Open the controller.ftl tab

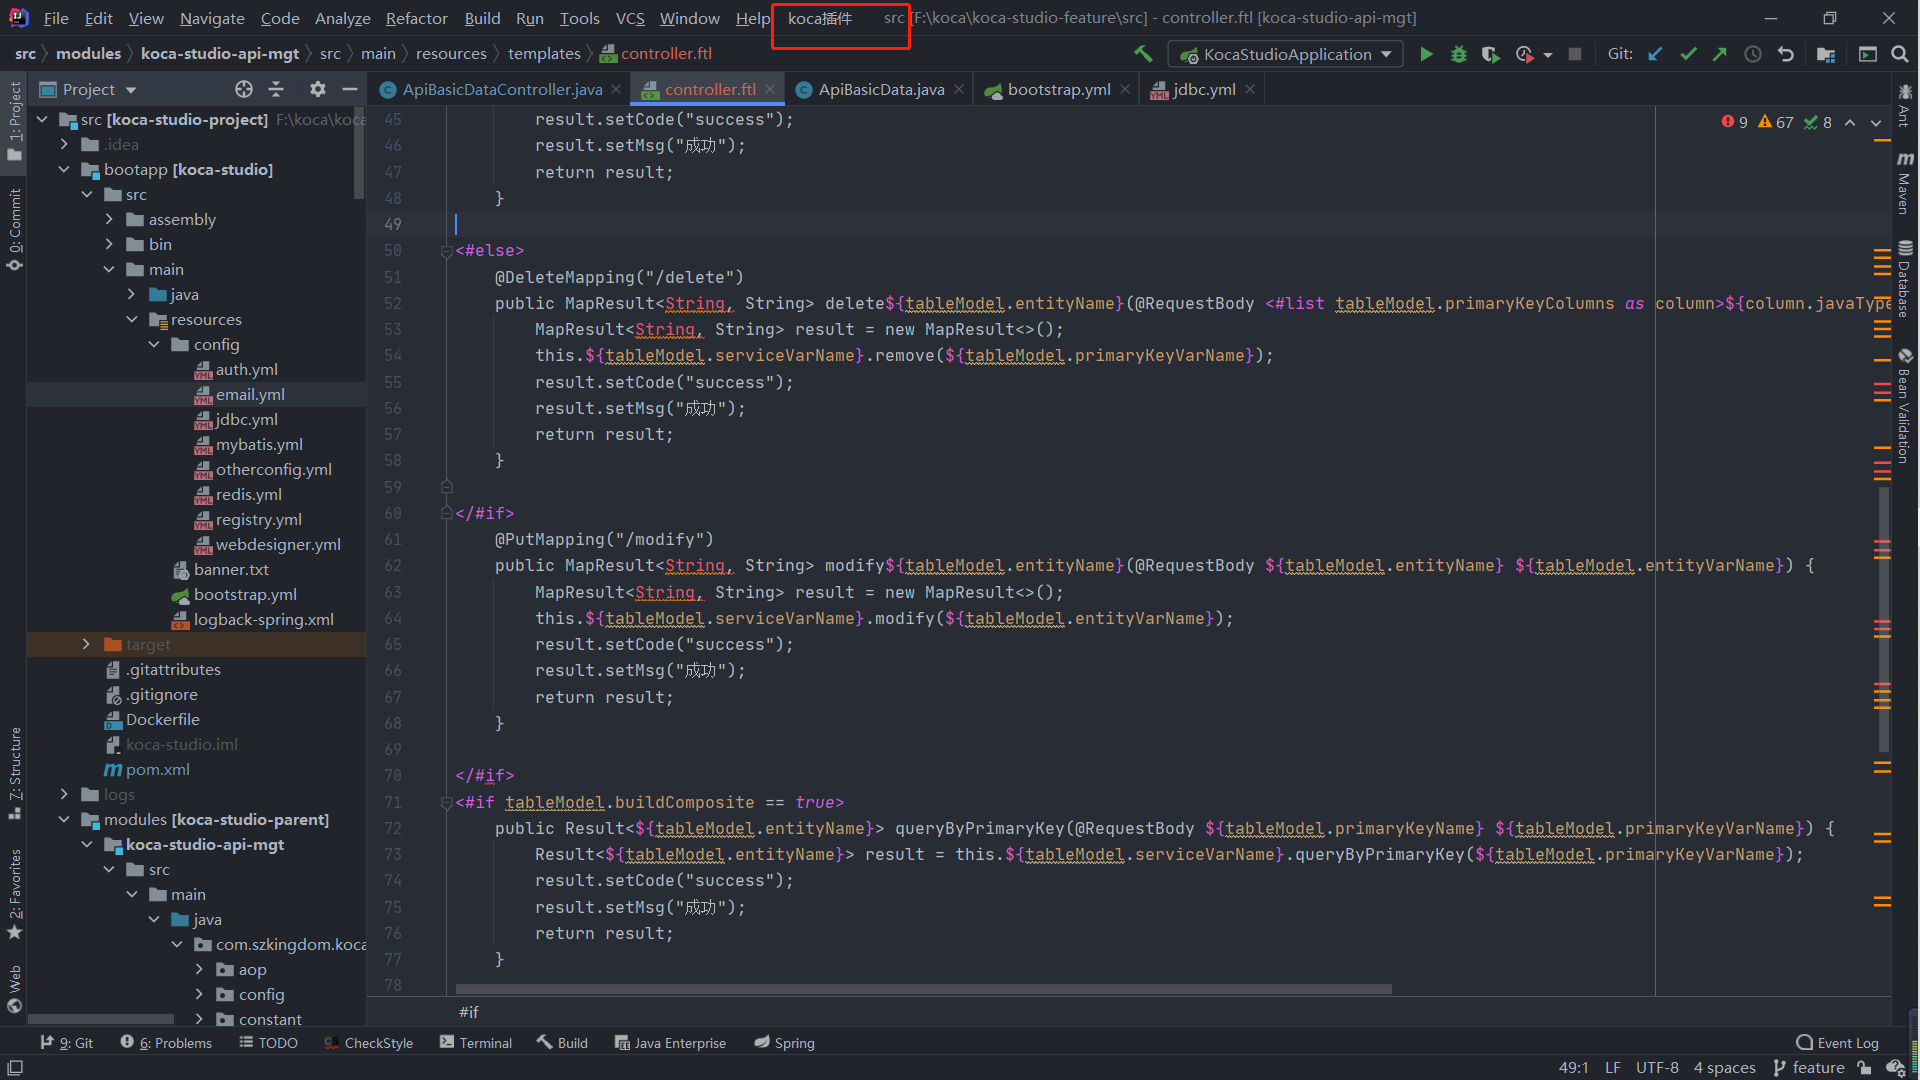[x=709, y=88]
